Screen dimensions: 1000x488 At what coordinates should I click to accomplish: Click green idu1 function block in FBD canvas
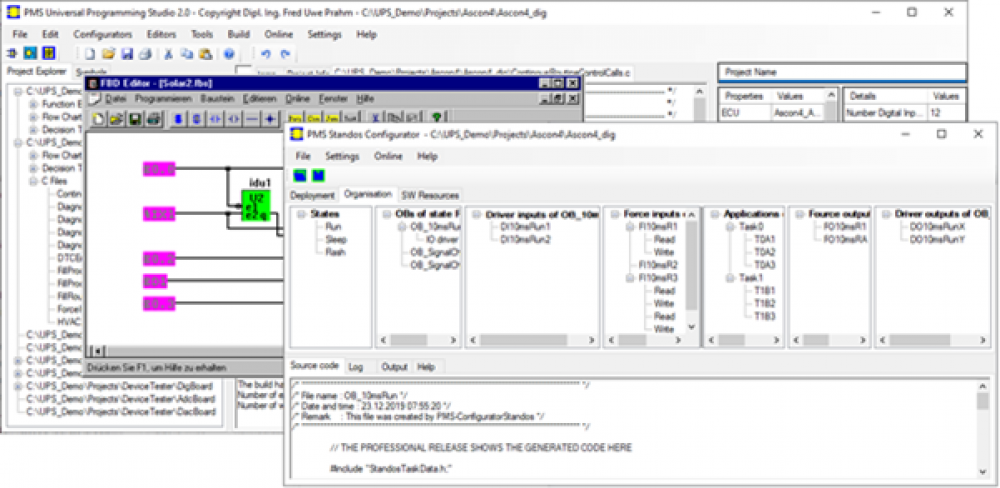pos(256,206)
